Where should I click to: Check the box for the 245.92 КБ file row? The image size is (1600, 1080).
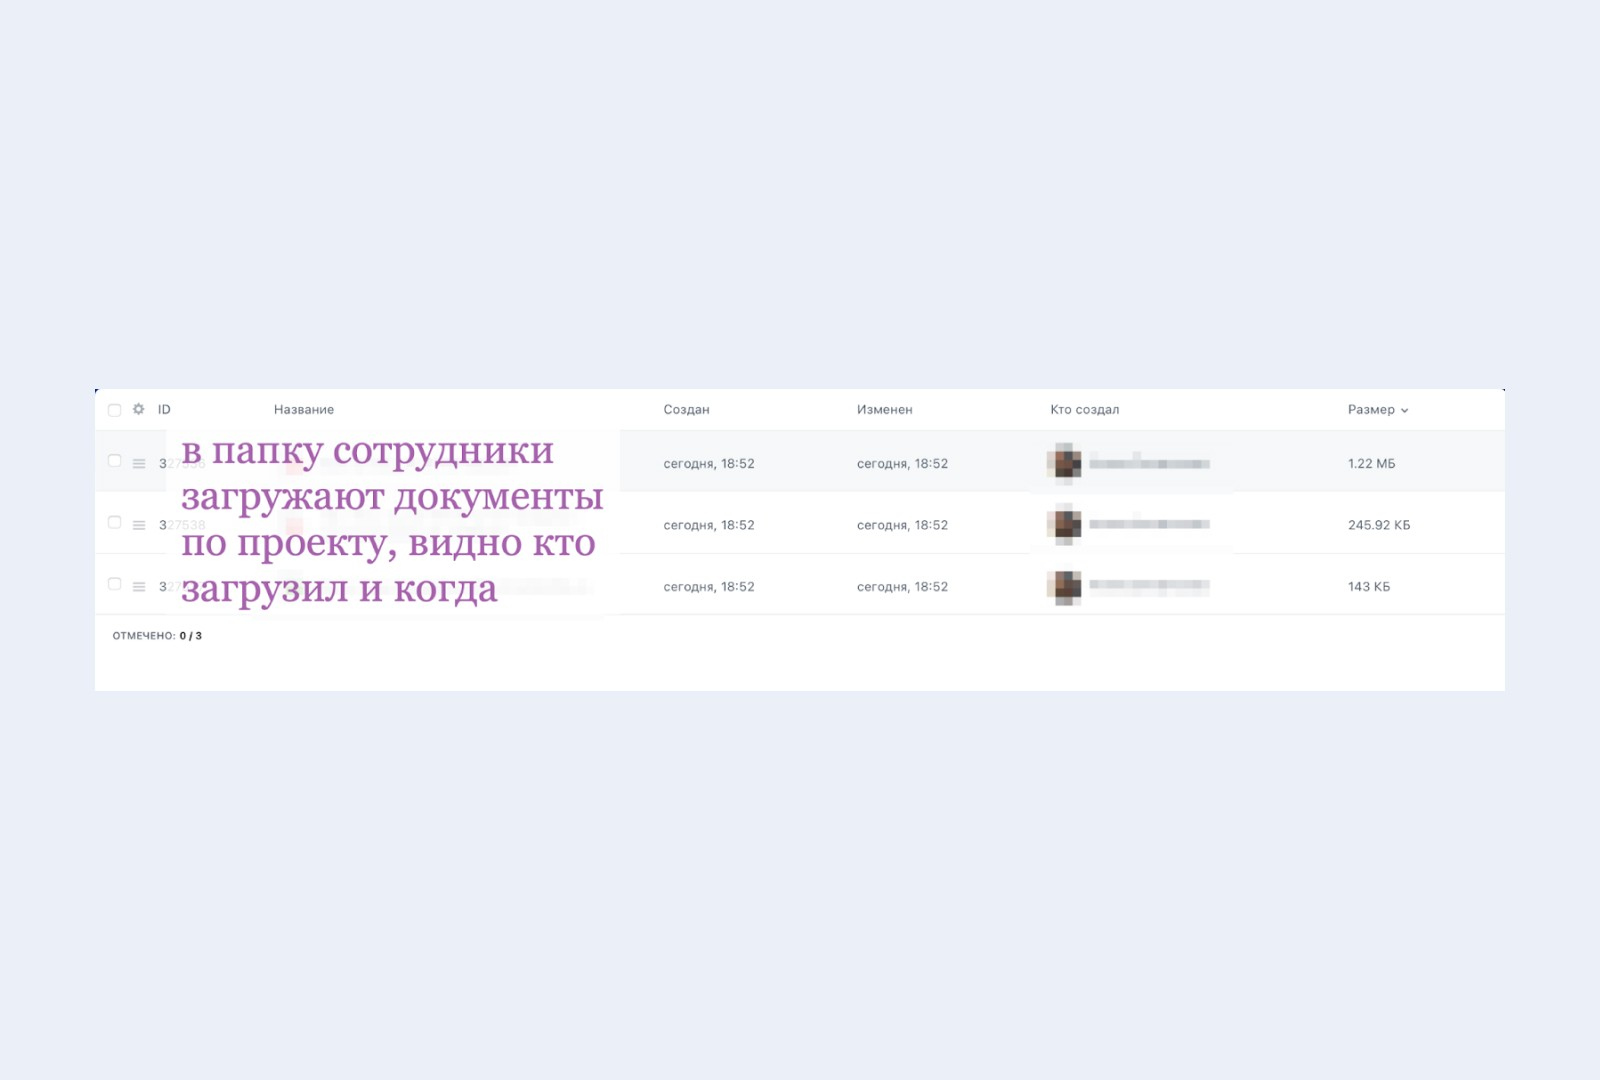tap(114, 522)
